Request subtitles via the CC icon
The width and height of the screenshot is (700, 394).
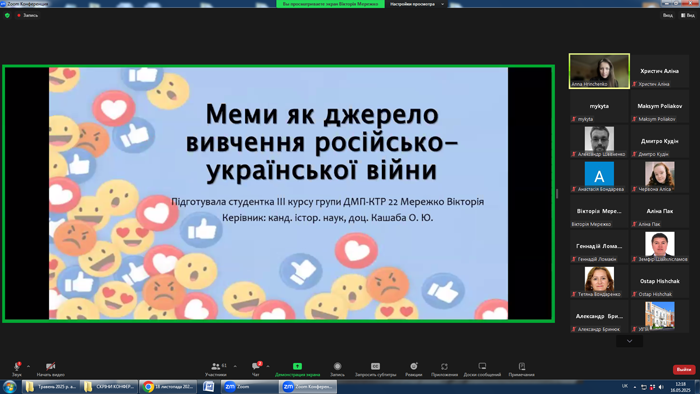click(x=375, y=366)
